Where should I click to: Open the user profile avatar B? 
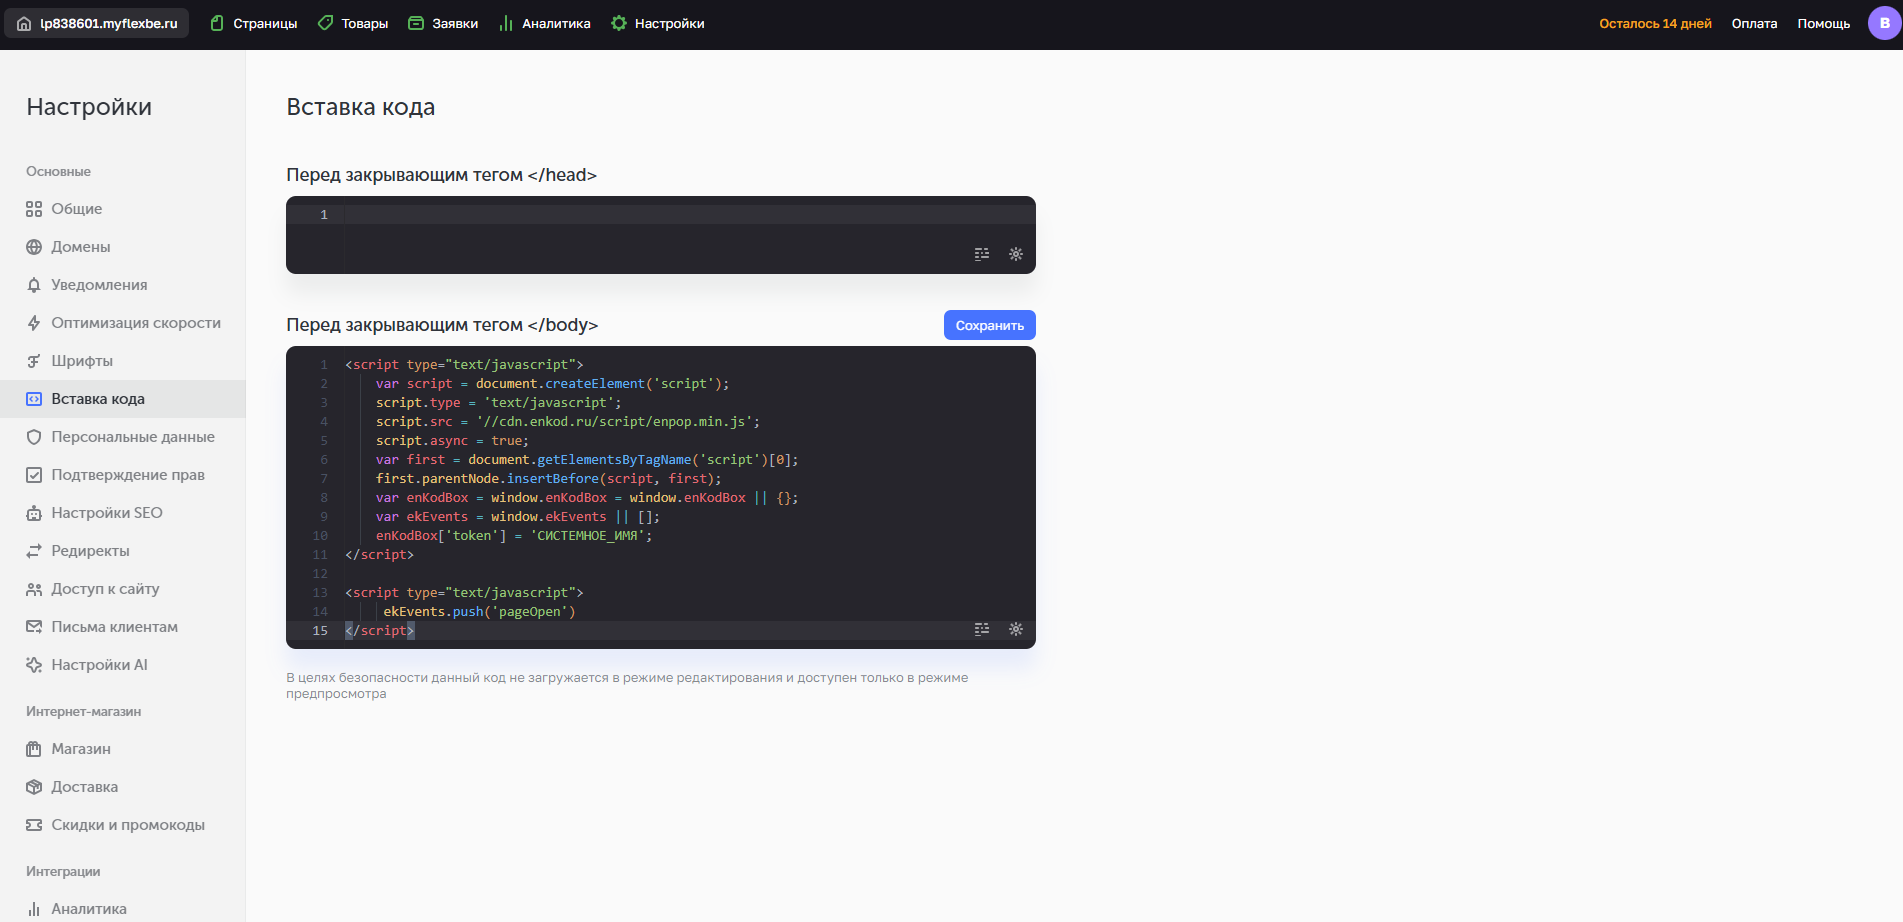point(1884,23)
